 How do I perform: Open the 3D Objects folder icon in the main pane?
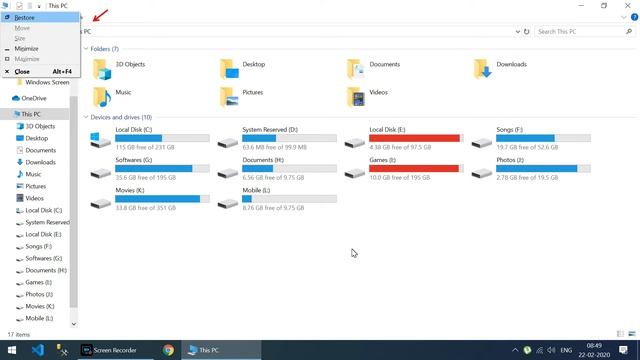coord(102,69)
